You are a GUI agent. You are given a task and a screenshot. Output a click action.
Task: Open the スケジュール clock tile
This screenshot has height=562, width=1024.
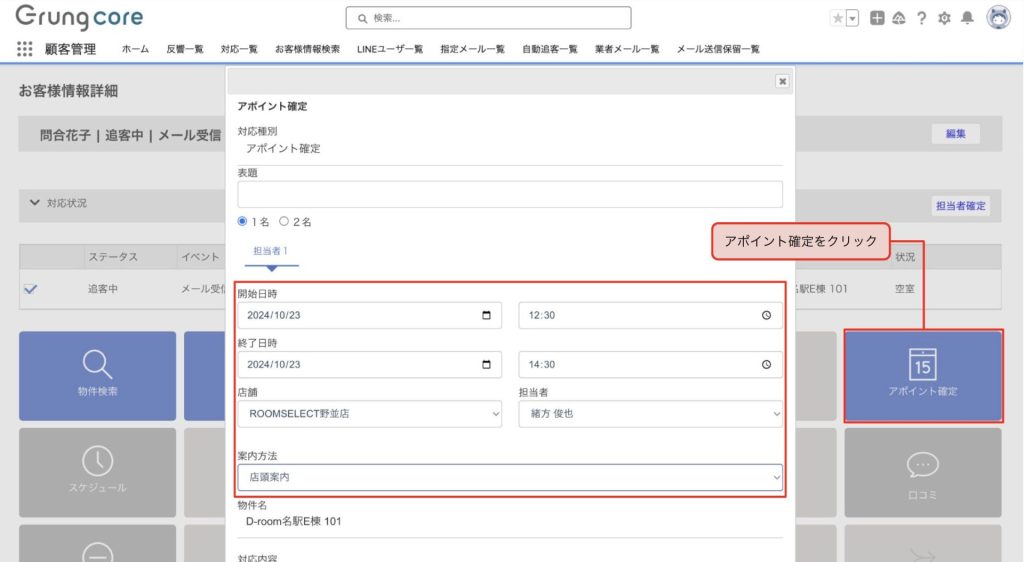pyautogui.click(x=97, y=471)
